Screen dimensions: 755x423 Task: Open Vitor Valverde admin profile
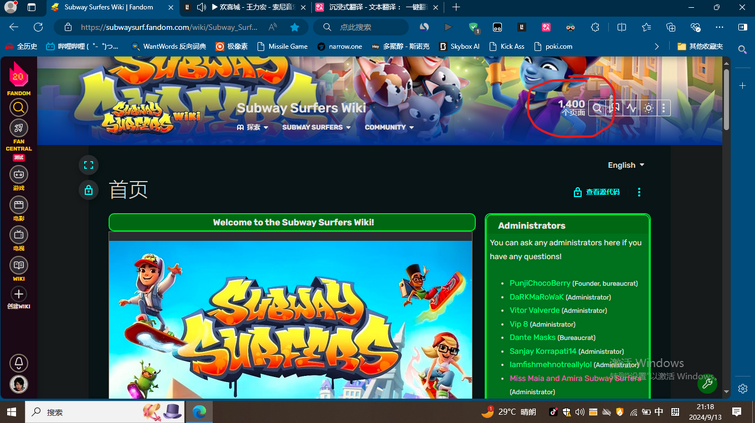pyautogui.click(x=534, y=310)
